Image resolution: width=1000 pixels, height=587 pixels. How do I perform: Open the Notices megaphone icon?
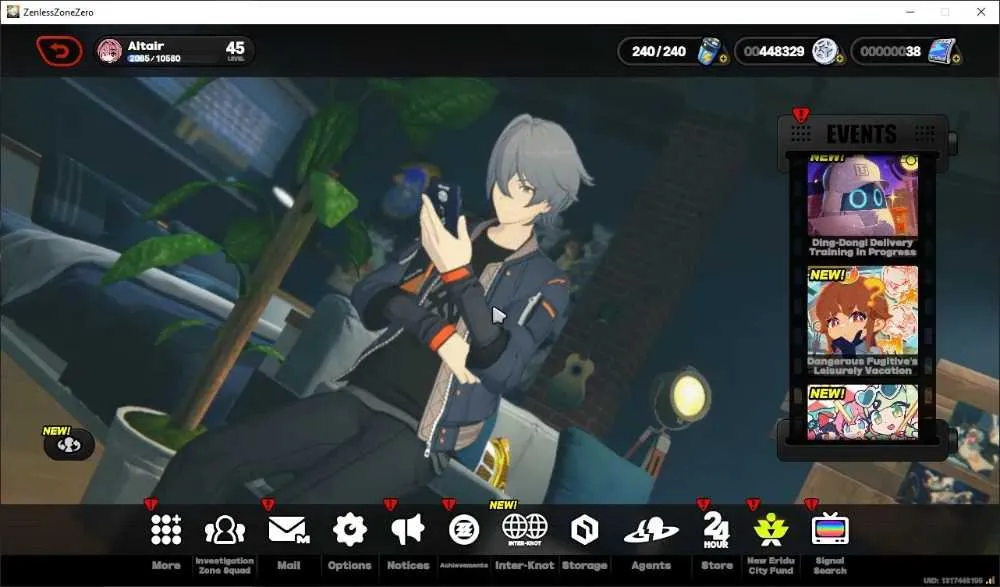[x=408, y=530]
